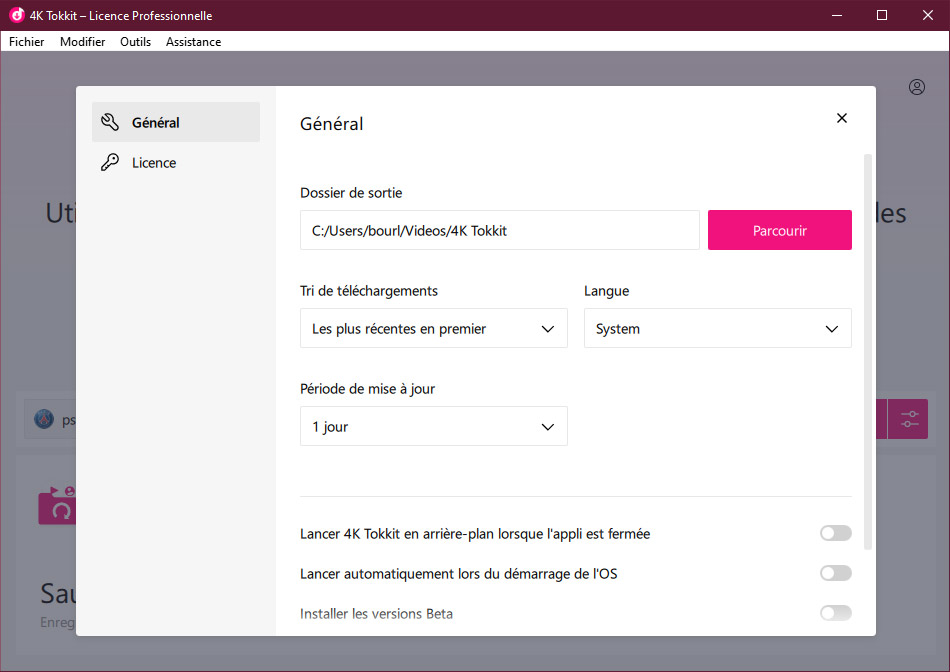Toggle Installer les versions Beta switch

point(835,613)
